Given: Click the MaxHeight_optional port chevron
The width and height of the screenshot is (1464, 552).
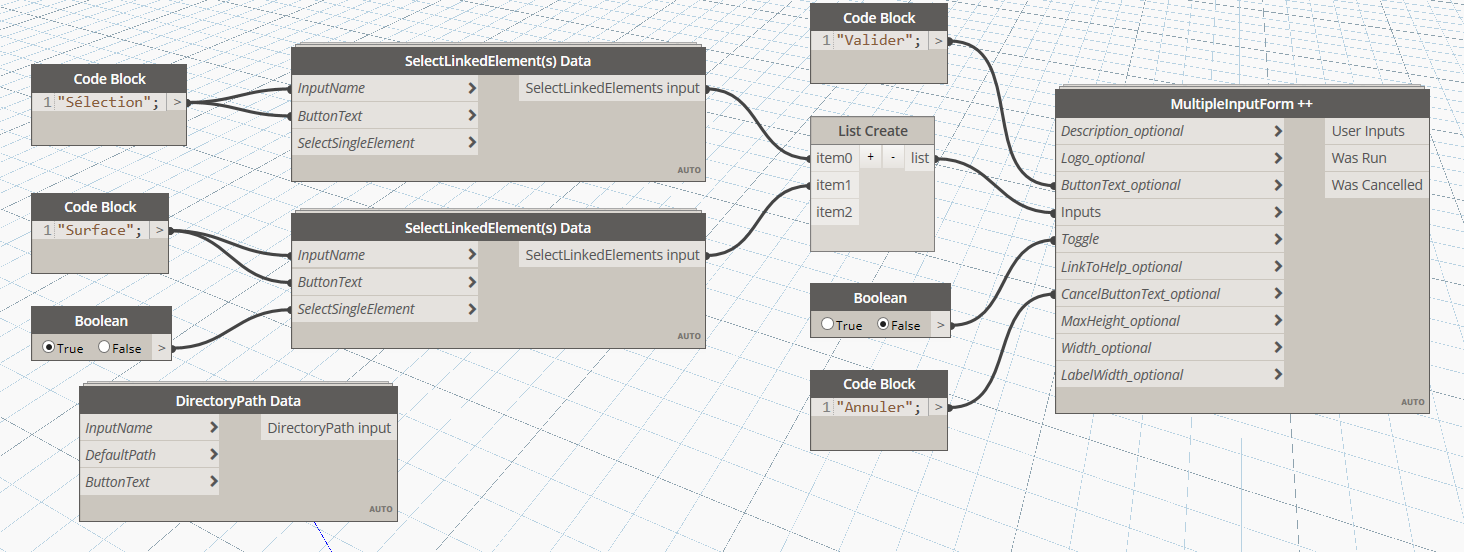Looking at the screenshot, I should click(1278, 321).
